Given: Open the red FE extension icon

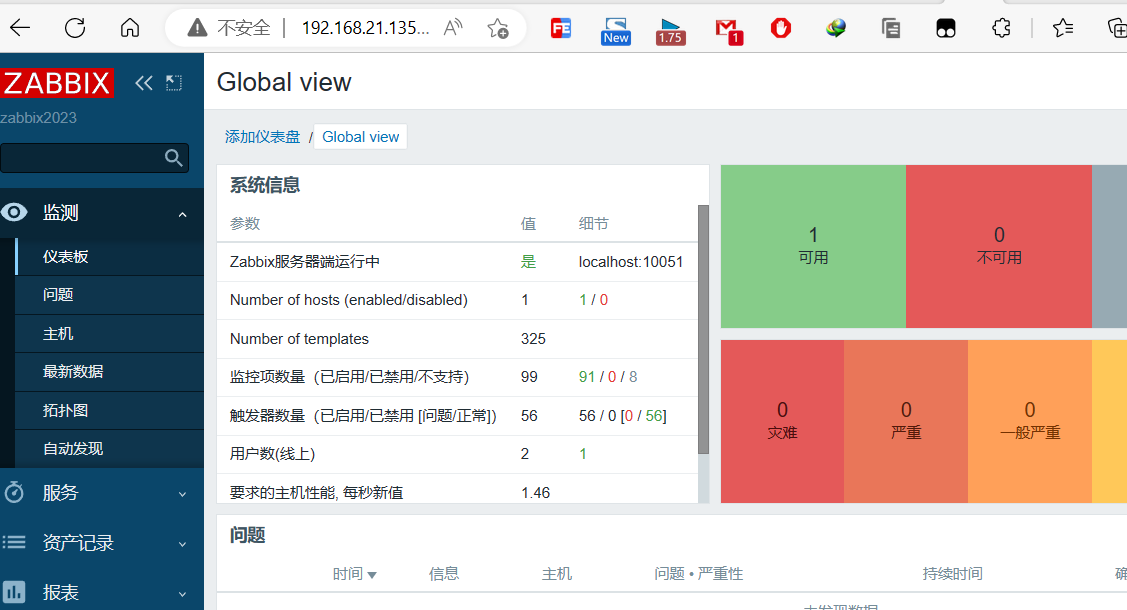Looking at the screenshot, I should click(x=561, y=28).
